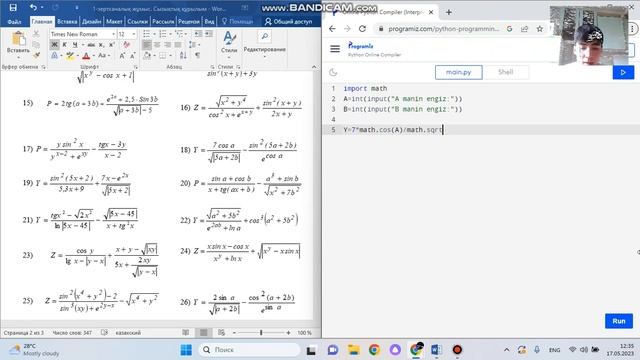The image size is (640, 360).
Task: Toggle bold Ж formatting
Action: pos(54,45)
